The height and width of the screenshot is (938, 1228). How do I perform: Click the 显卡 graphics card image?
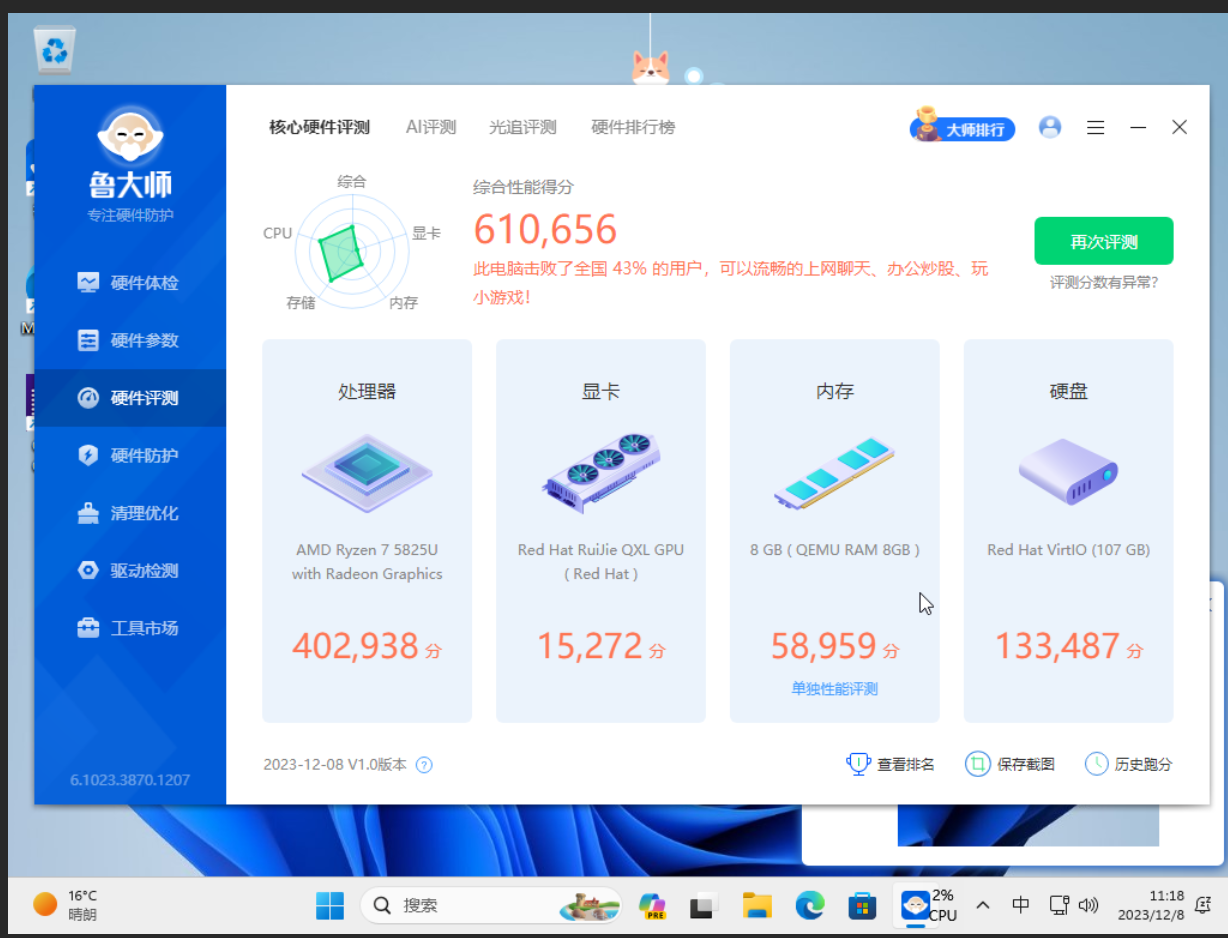click(x=601, y=474)
